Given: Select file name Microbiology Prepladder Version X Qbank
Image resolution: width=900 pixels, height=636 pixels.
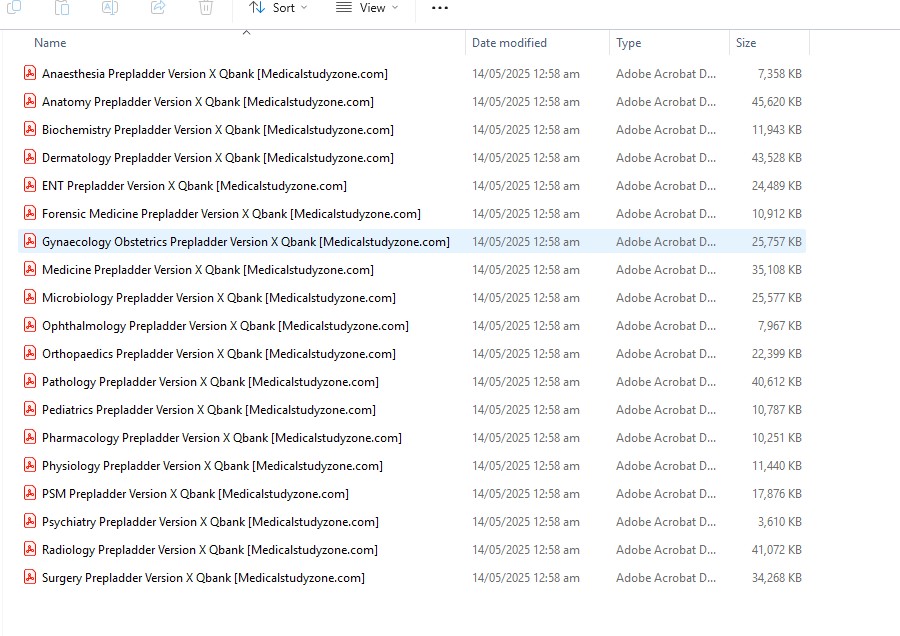Looking at the screenshot, I should (219, 298).
